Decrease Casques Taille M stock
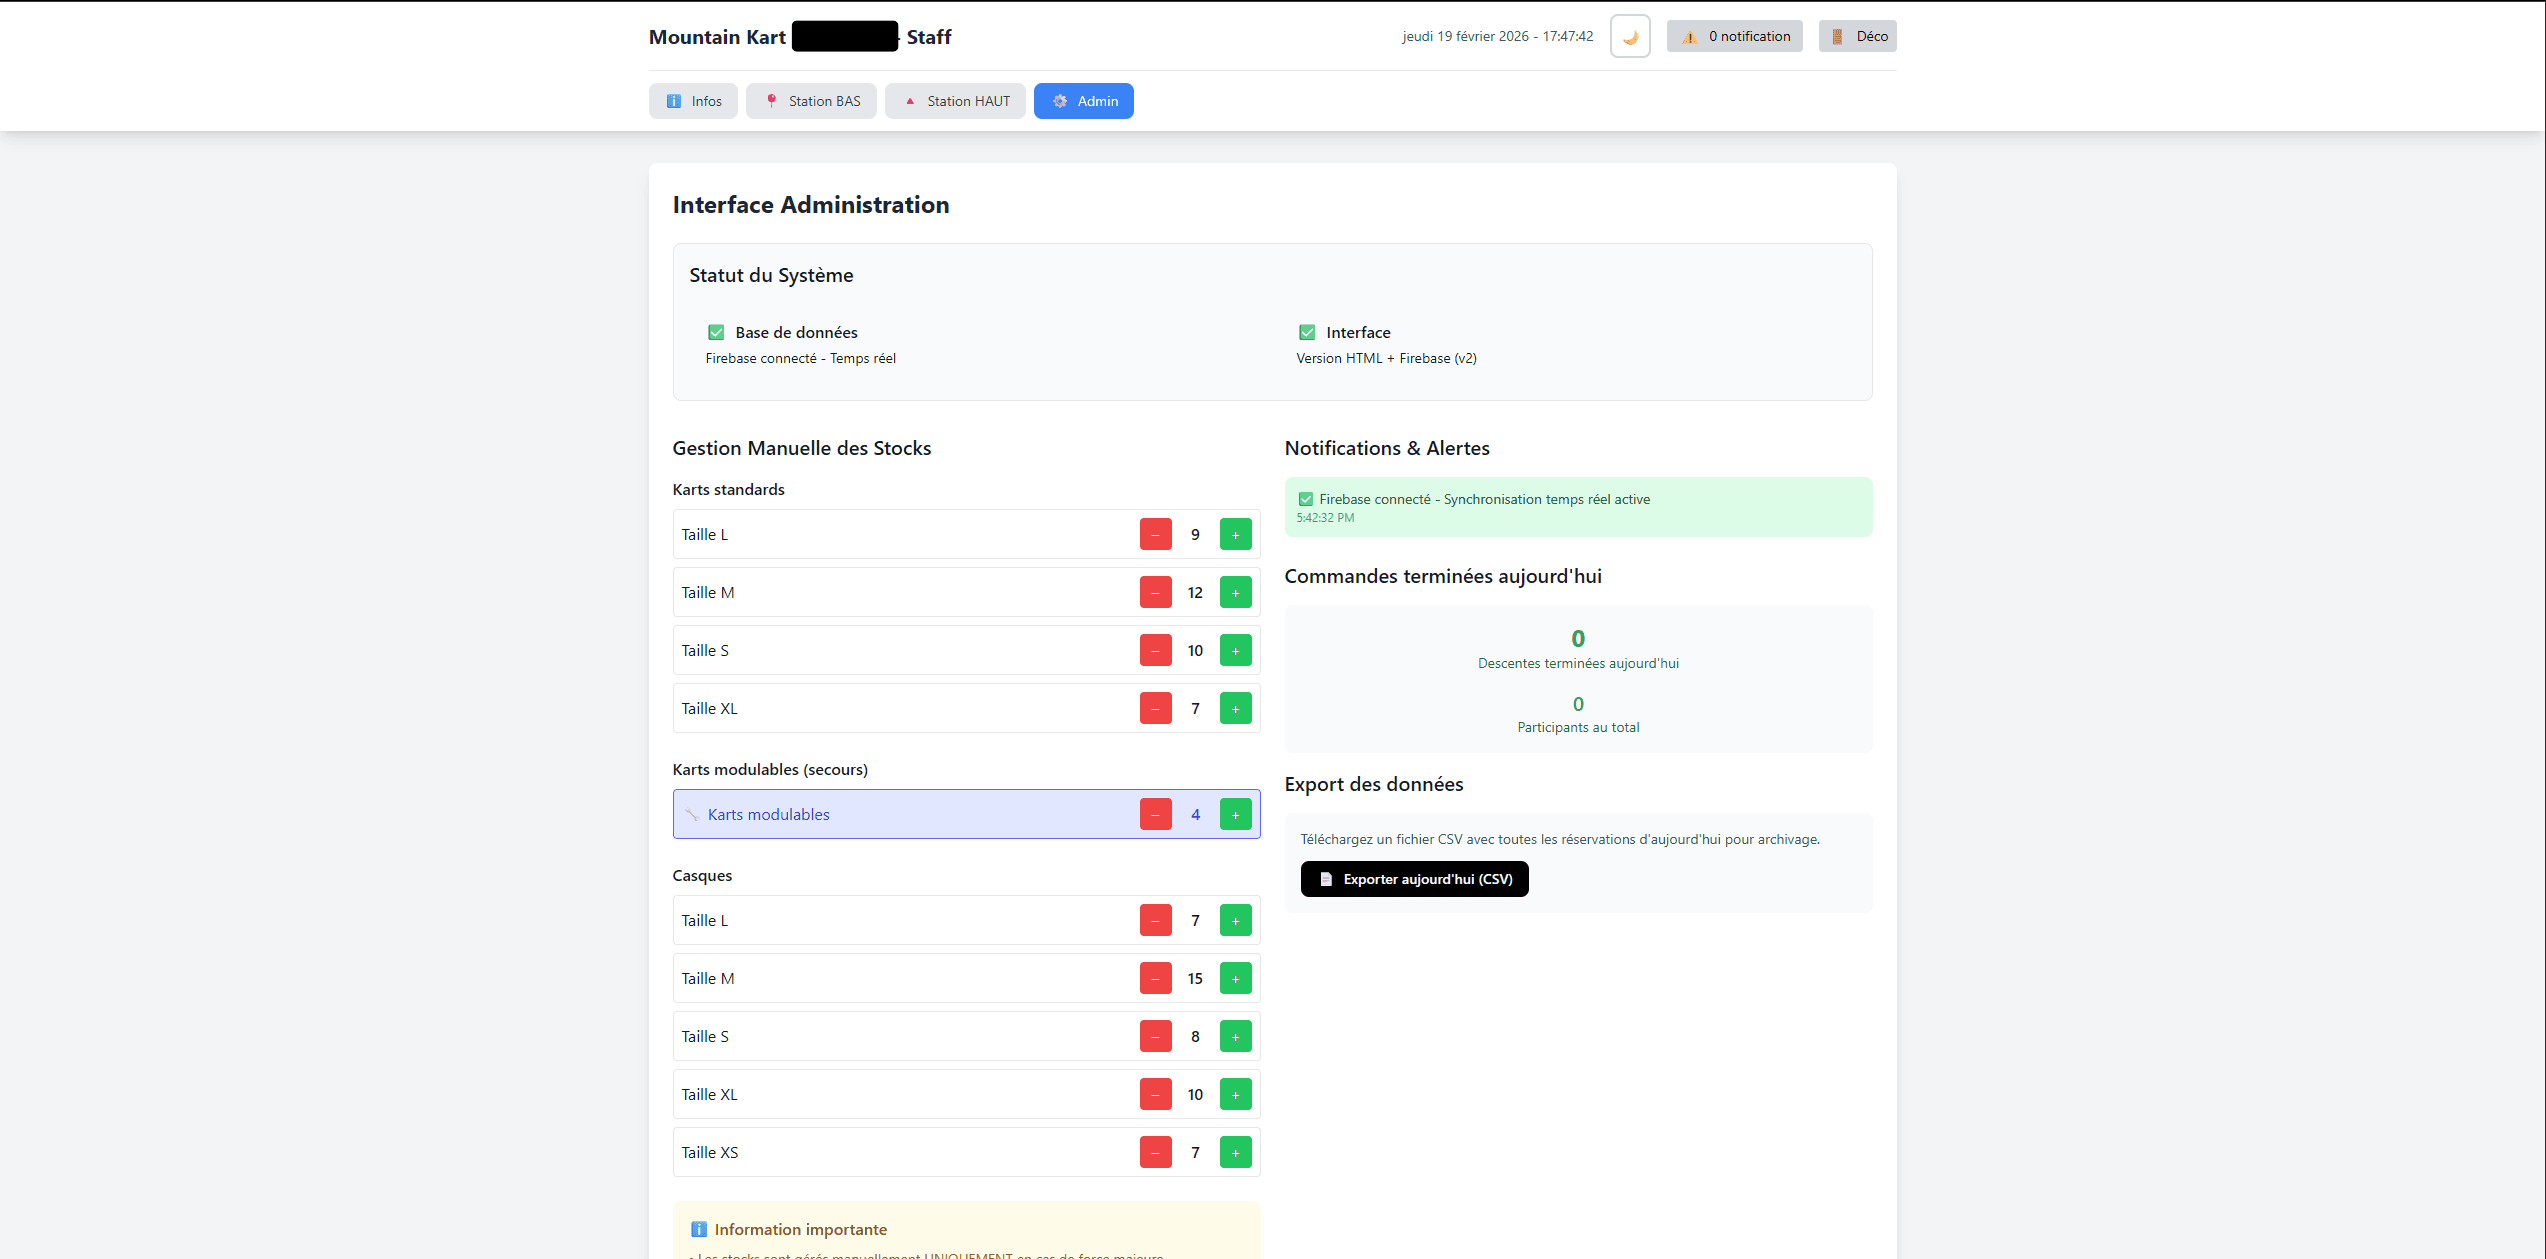Viewport: 2546px width, 1259px height. (1155, 979)
